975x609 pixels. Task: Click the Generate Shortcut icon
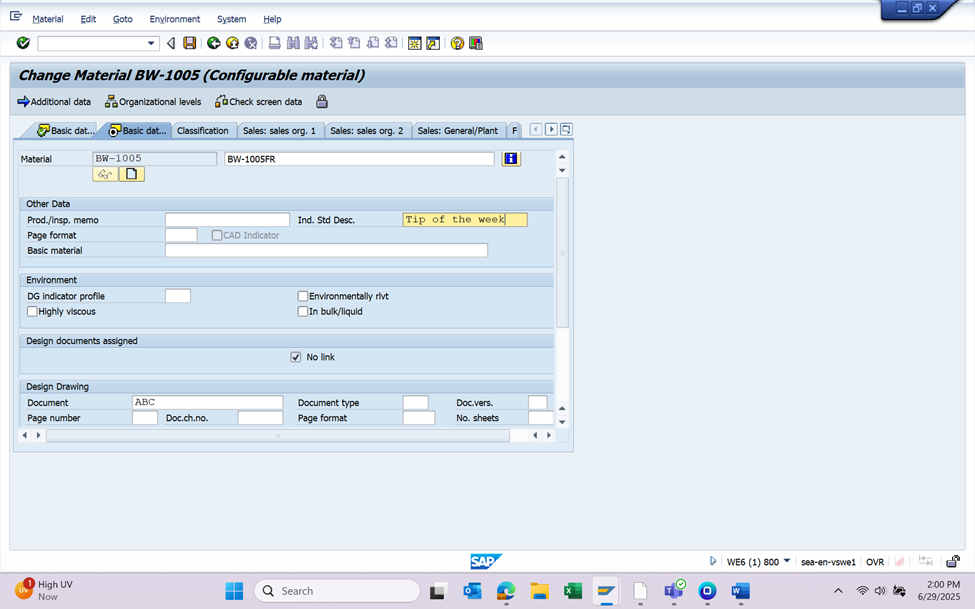click(x=433, y=43)
